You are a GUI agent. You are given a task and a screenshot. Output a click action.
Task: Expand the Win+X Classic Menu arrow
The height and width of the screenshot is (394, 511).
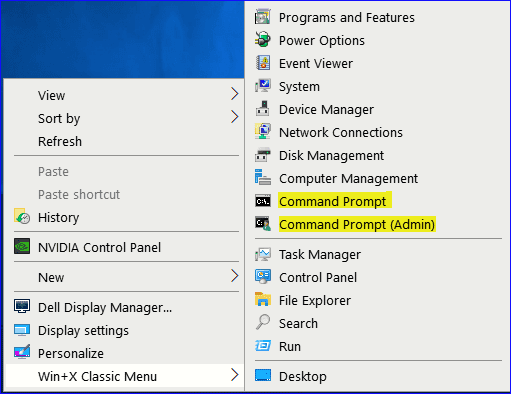click(x=235, y=375)
